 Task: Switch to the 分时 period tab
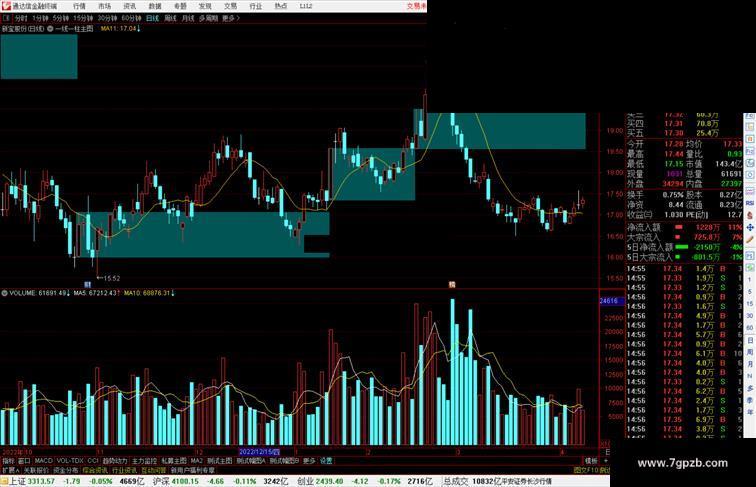21,18
